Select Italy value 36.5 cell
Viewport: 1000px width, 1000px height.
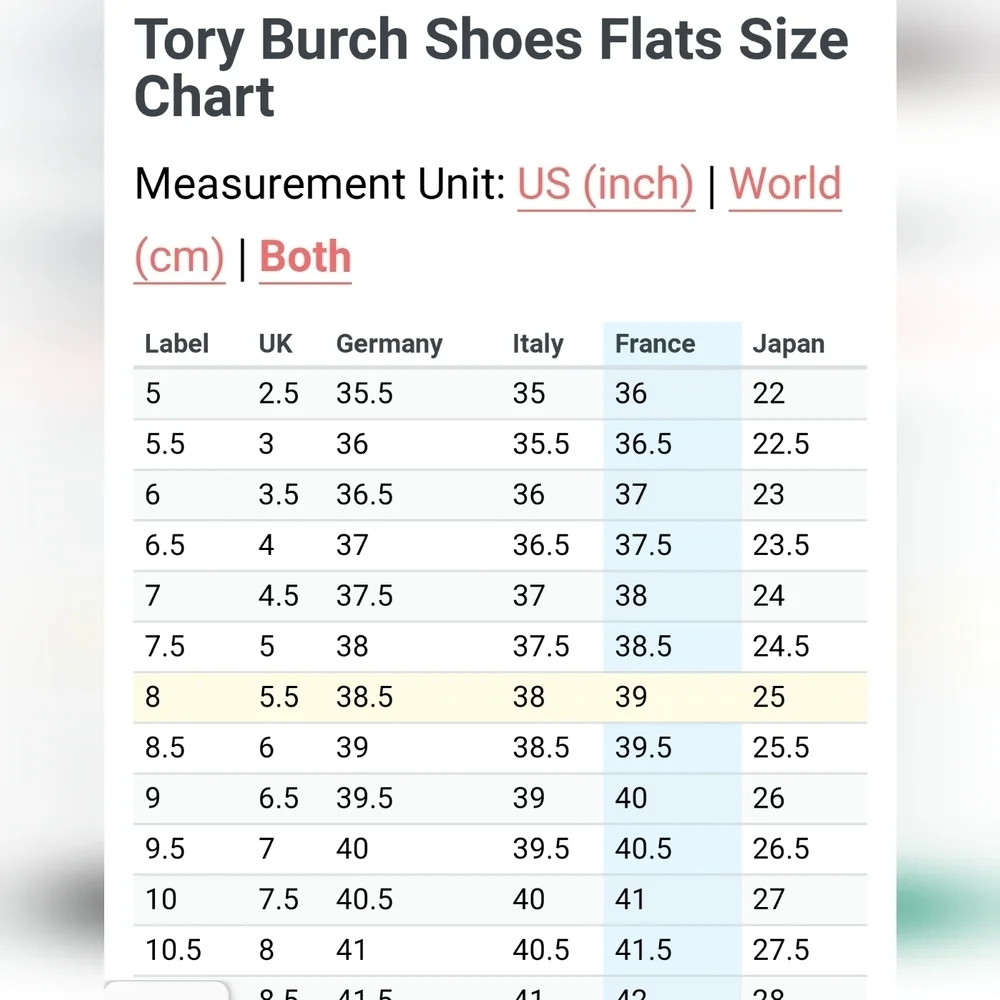[541, 545]
